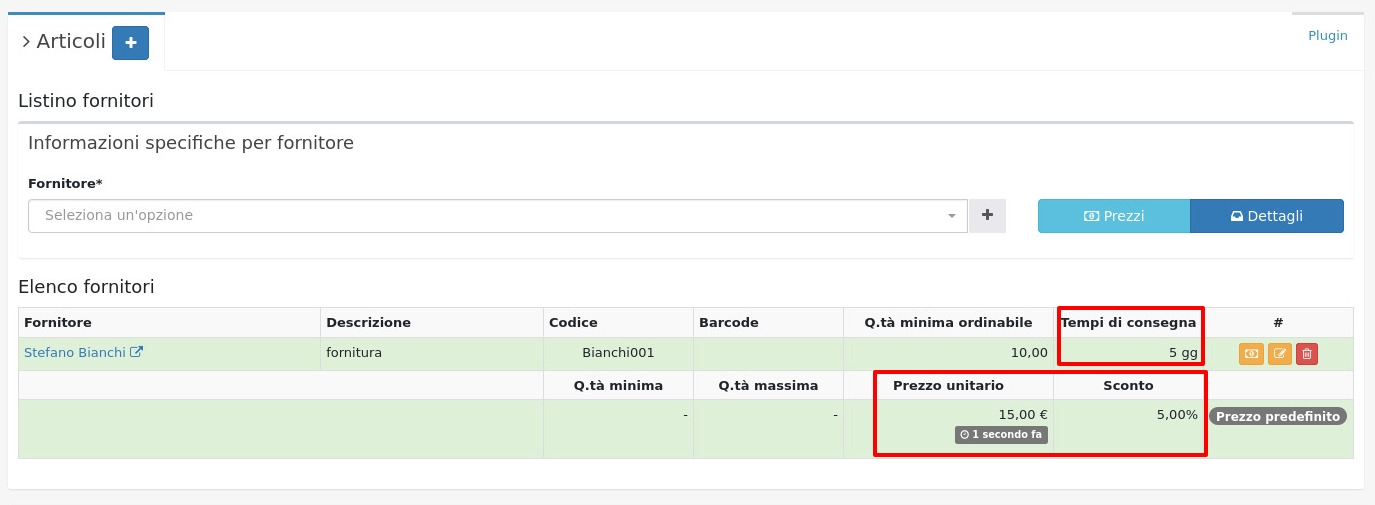Image resolution: width=1375 pixels, height=505 pixels.
Task: Click the 'Prezzo predefinito' badge
Action: point(1277,416)
